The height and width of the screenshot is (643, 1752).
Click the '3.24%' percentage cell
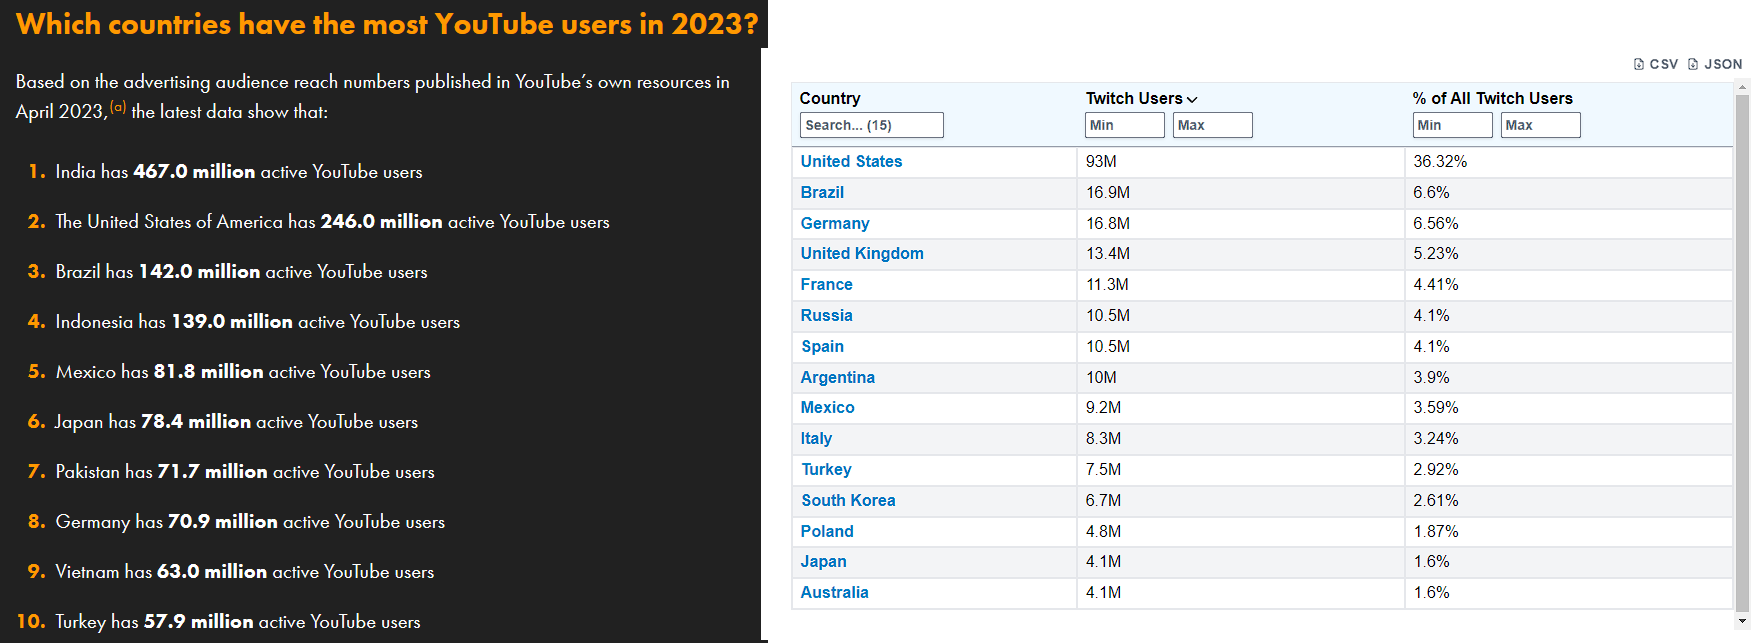(1568, 439)
